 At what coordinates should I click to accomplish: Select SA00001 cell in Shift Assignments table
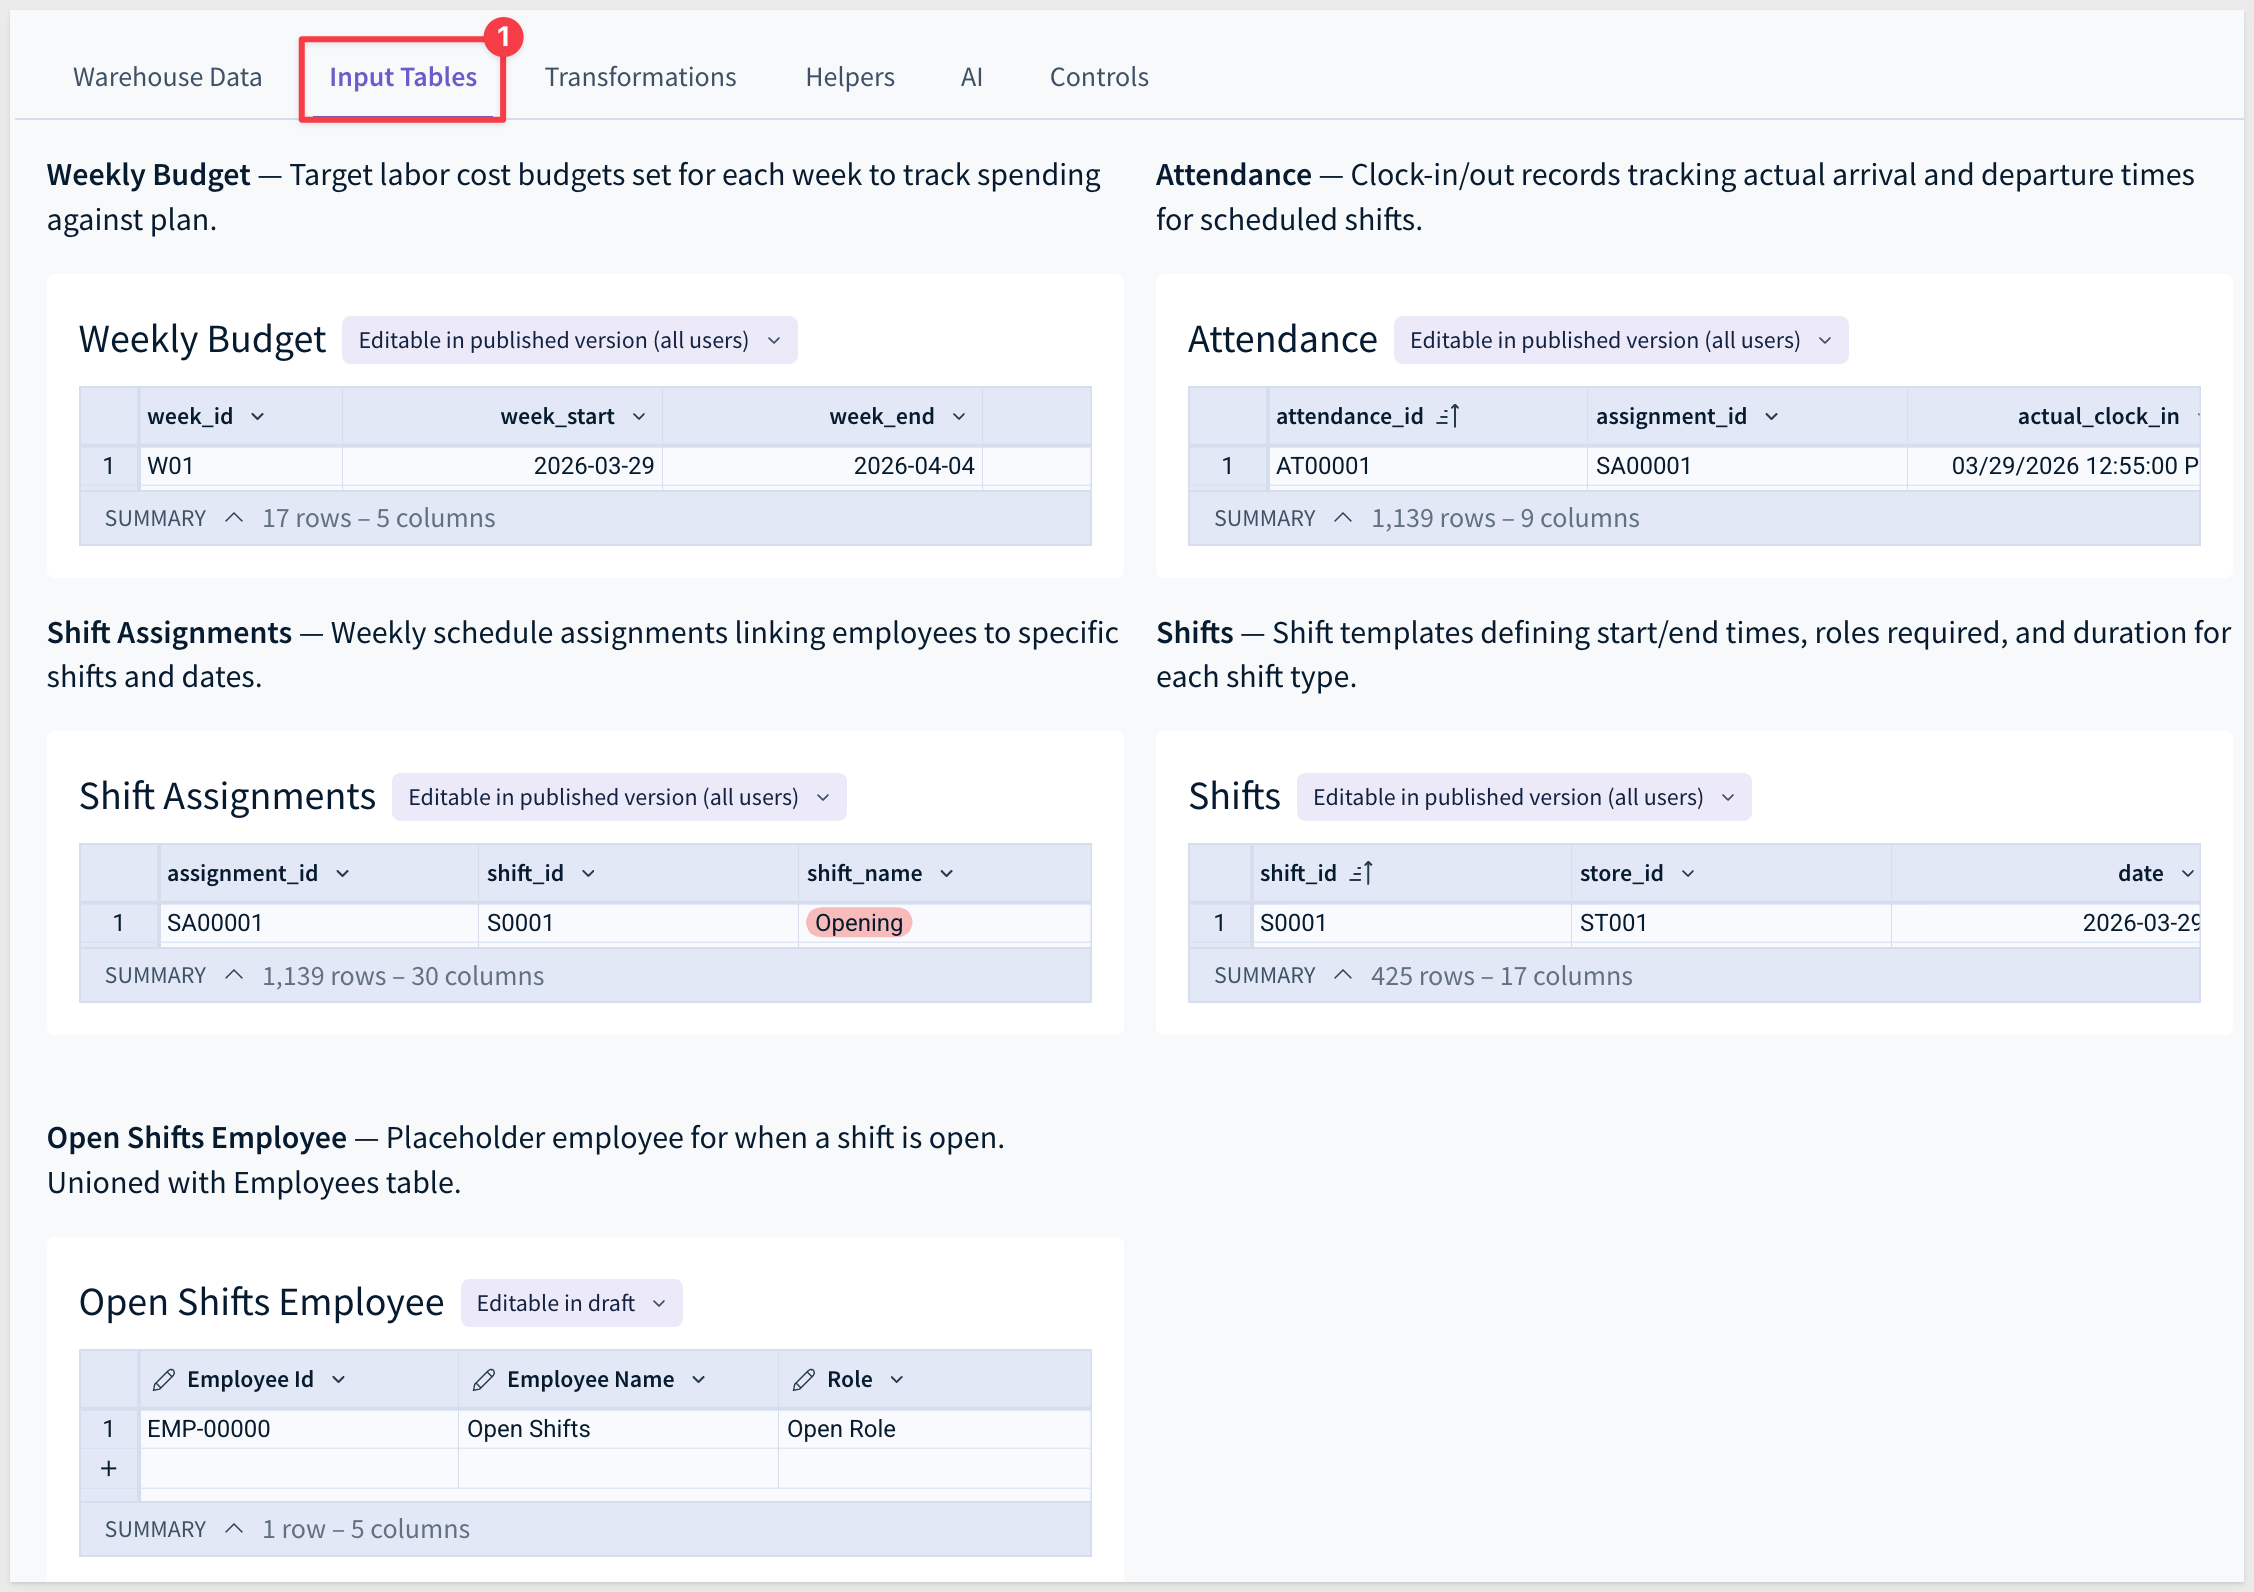[x=319, y=923]
